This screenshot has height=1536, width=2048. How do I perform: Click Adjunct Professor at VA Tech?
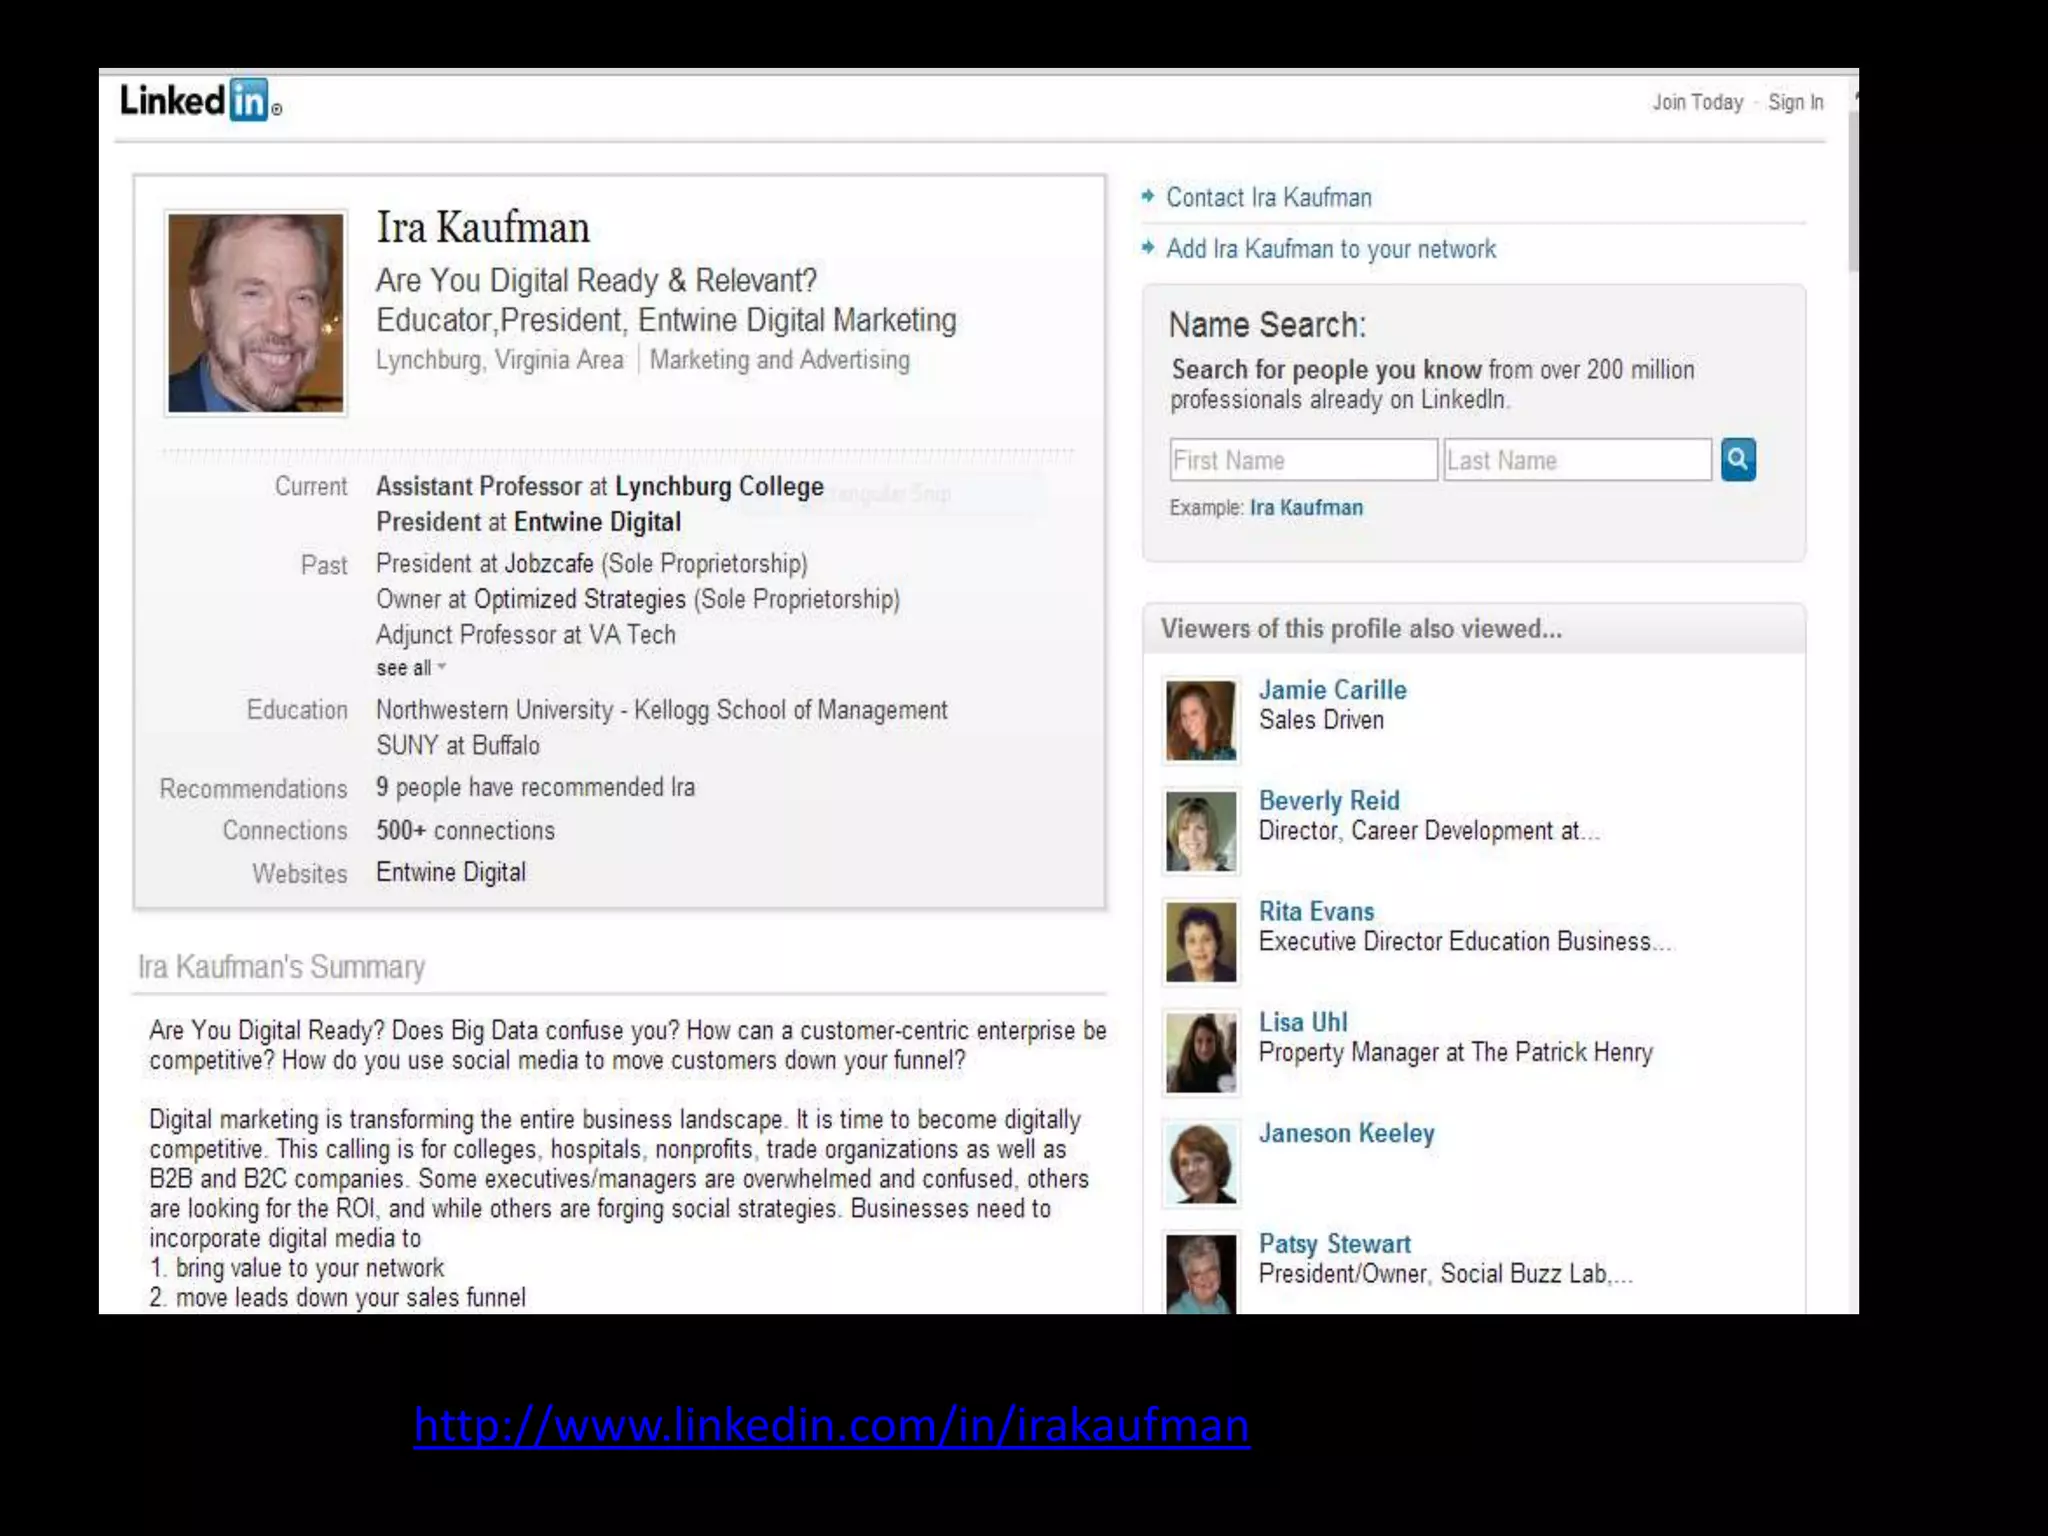[x=526, y=635]
